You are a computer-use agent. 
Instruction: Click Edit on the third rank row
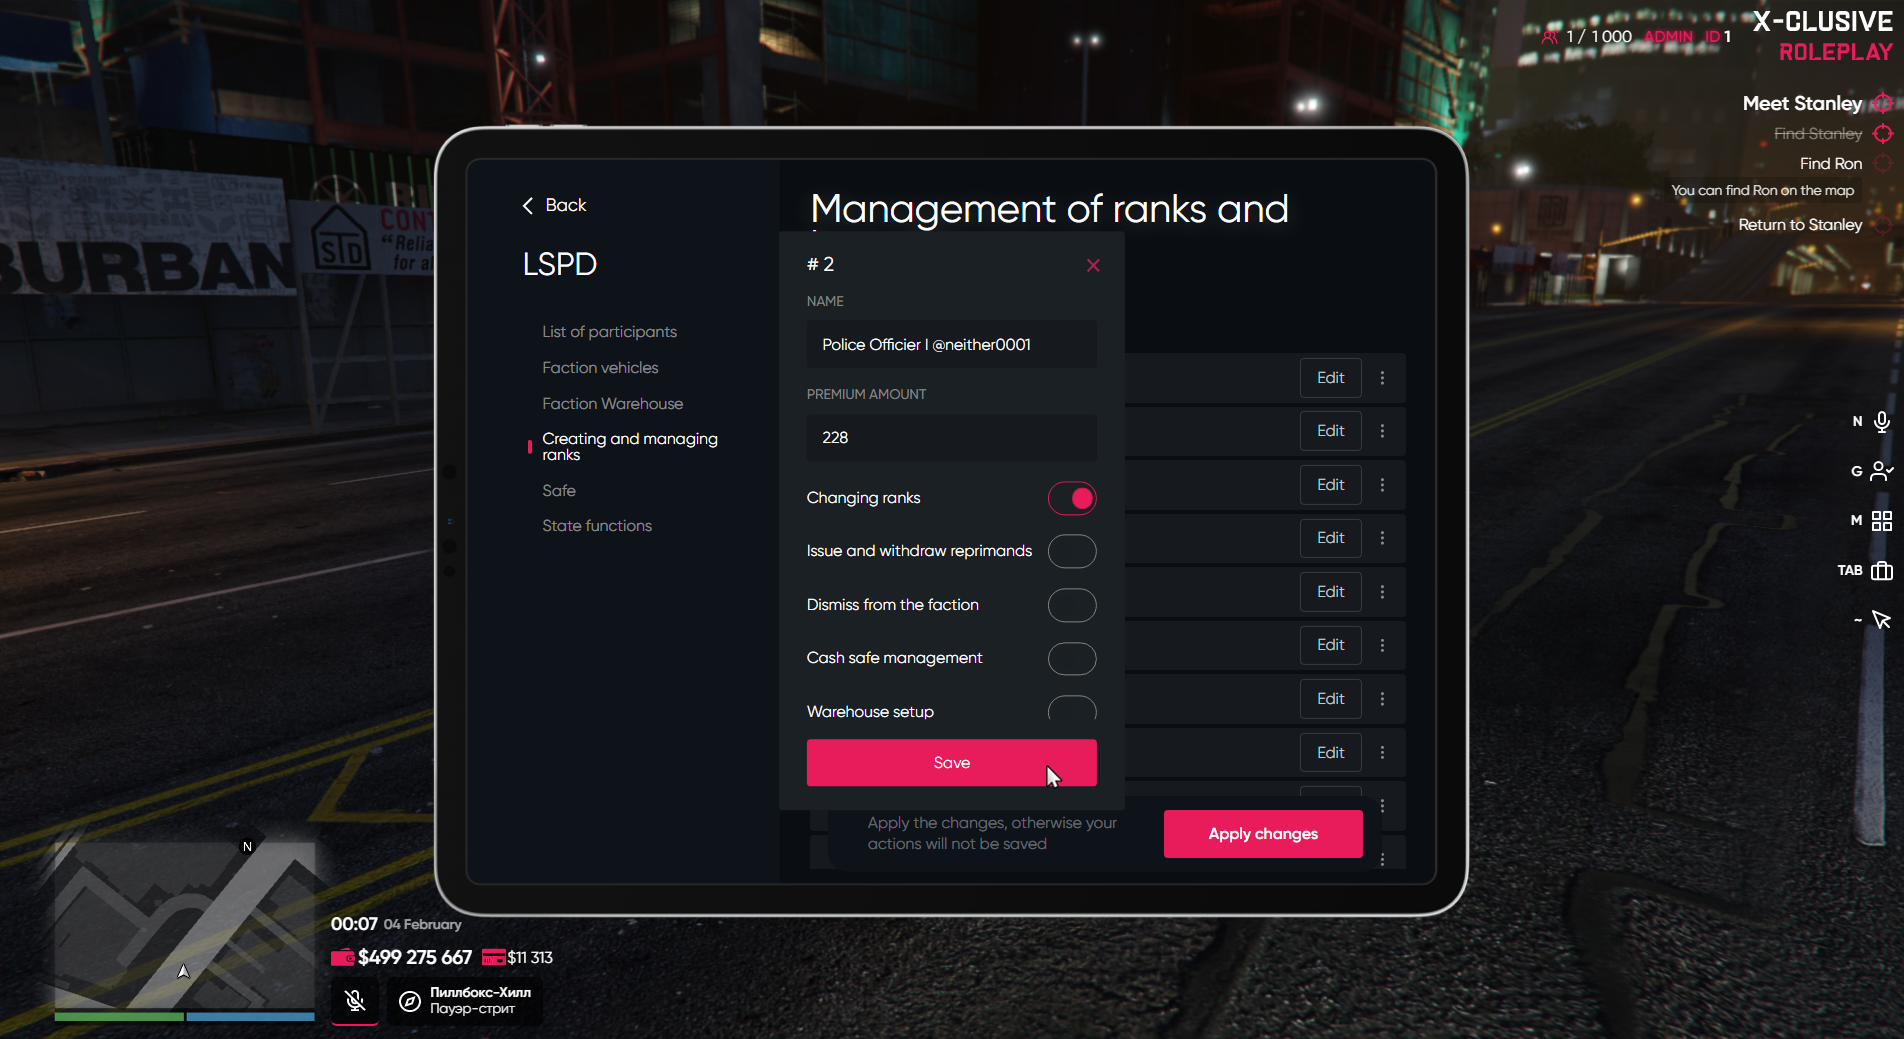pos(1331,485)
